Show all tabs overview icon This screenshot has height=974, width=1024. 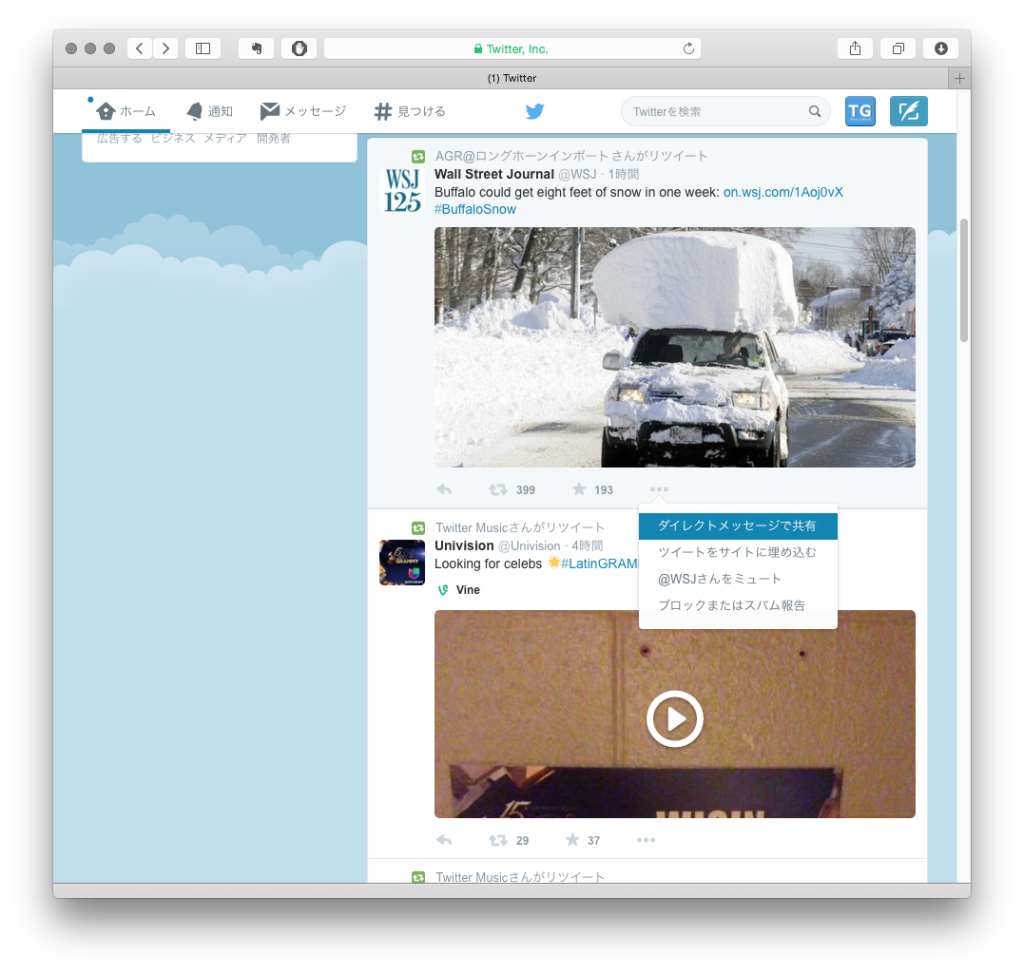(898, 48)
